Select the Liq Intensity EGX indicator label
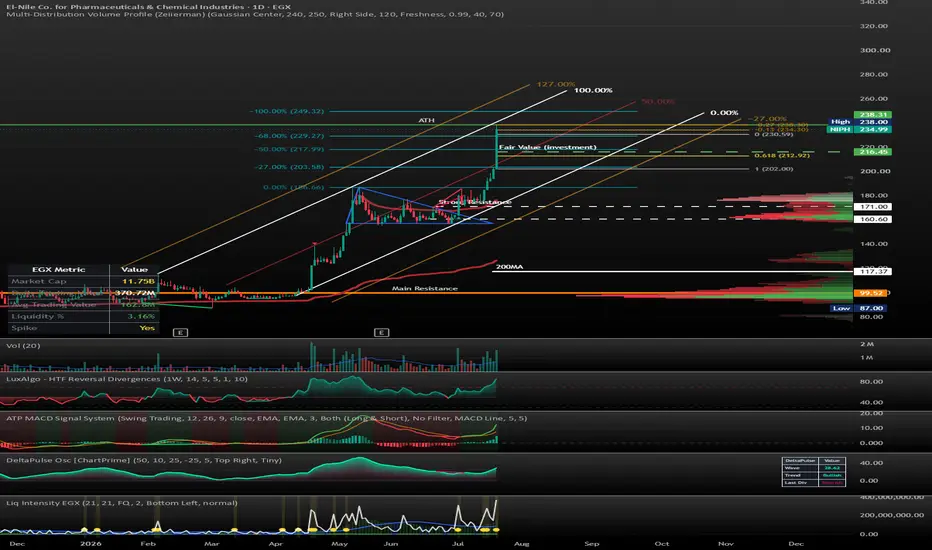 tap(122, 503)
